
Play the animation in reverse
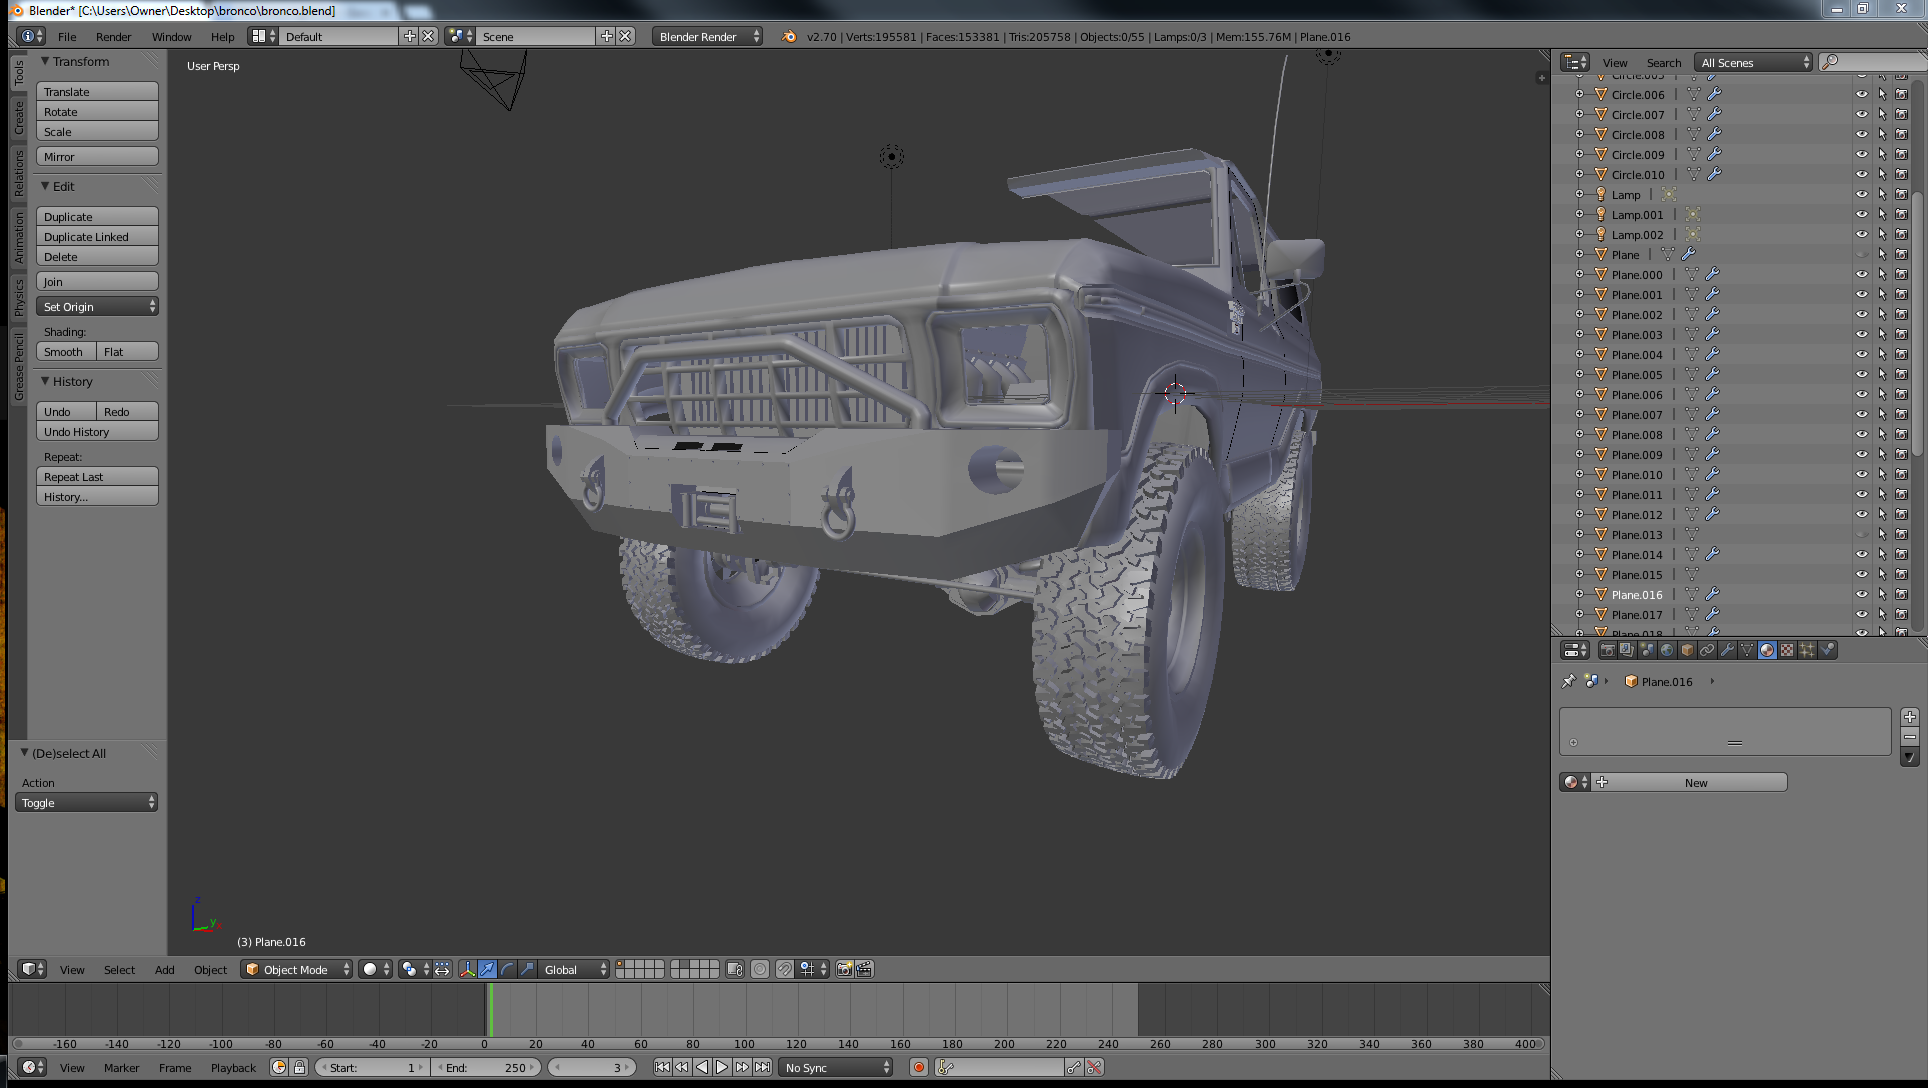point(702,1067)
